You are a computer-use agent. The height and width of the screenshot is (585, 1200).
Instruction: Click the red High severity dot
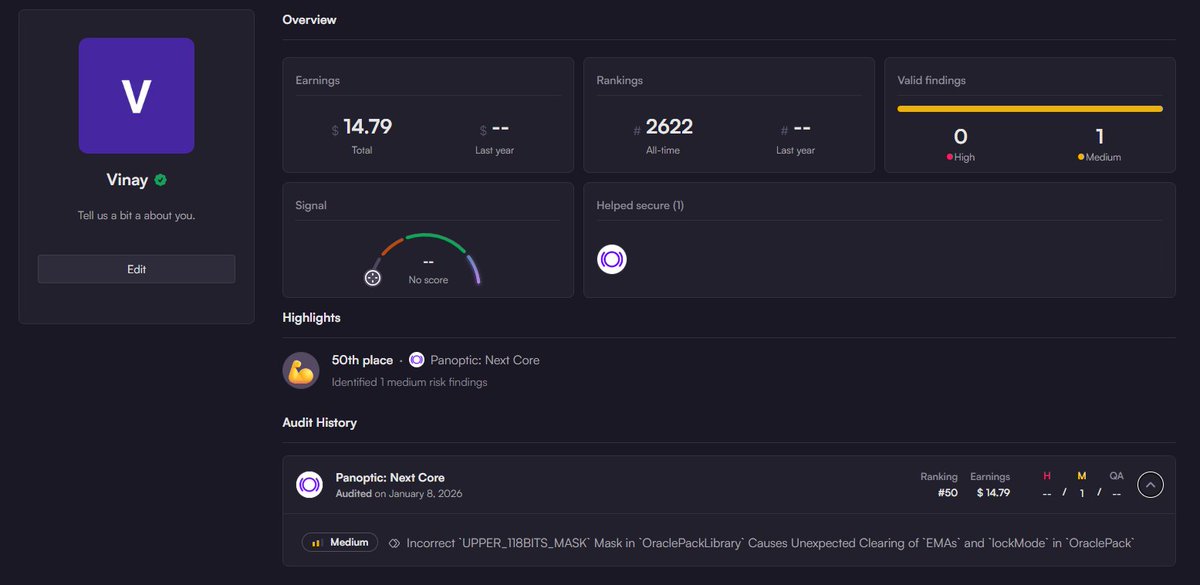point(950,158)
